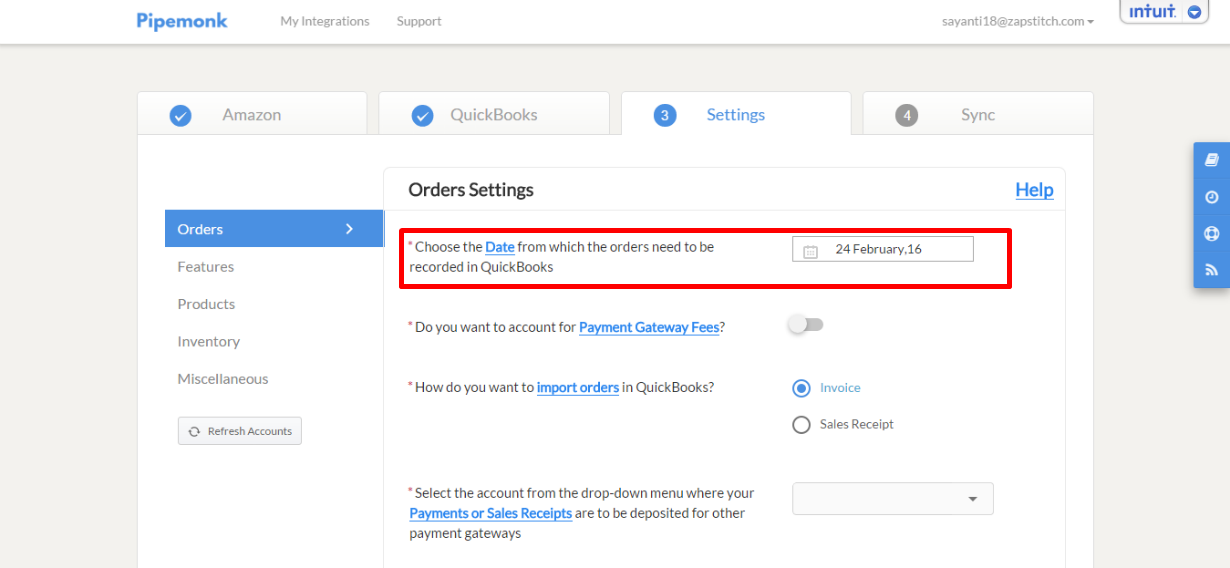Click the chevron arrow on Orders item
Viewport: 1230px width, 568px height.
point(349,229)
